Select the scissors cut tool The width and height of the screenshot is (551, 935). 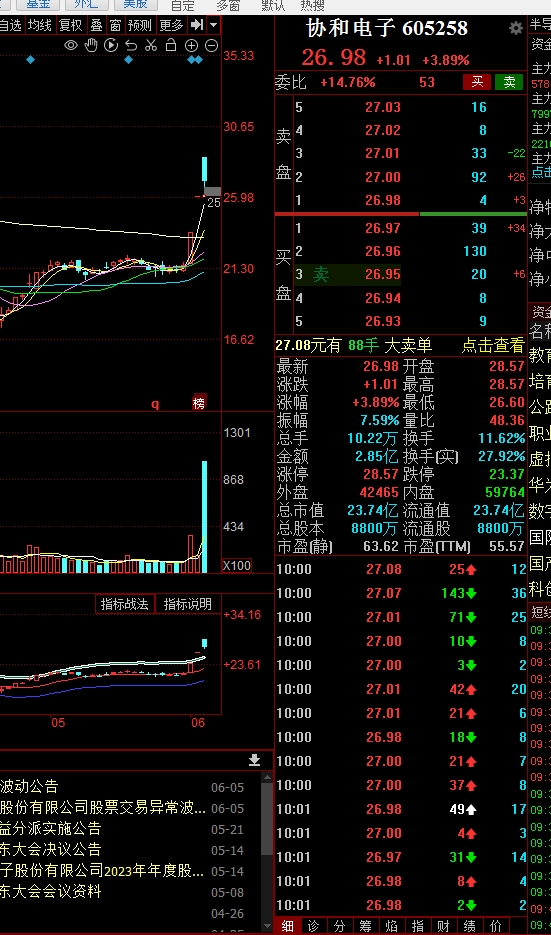pos(151,45)
